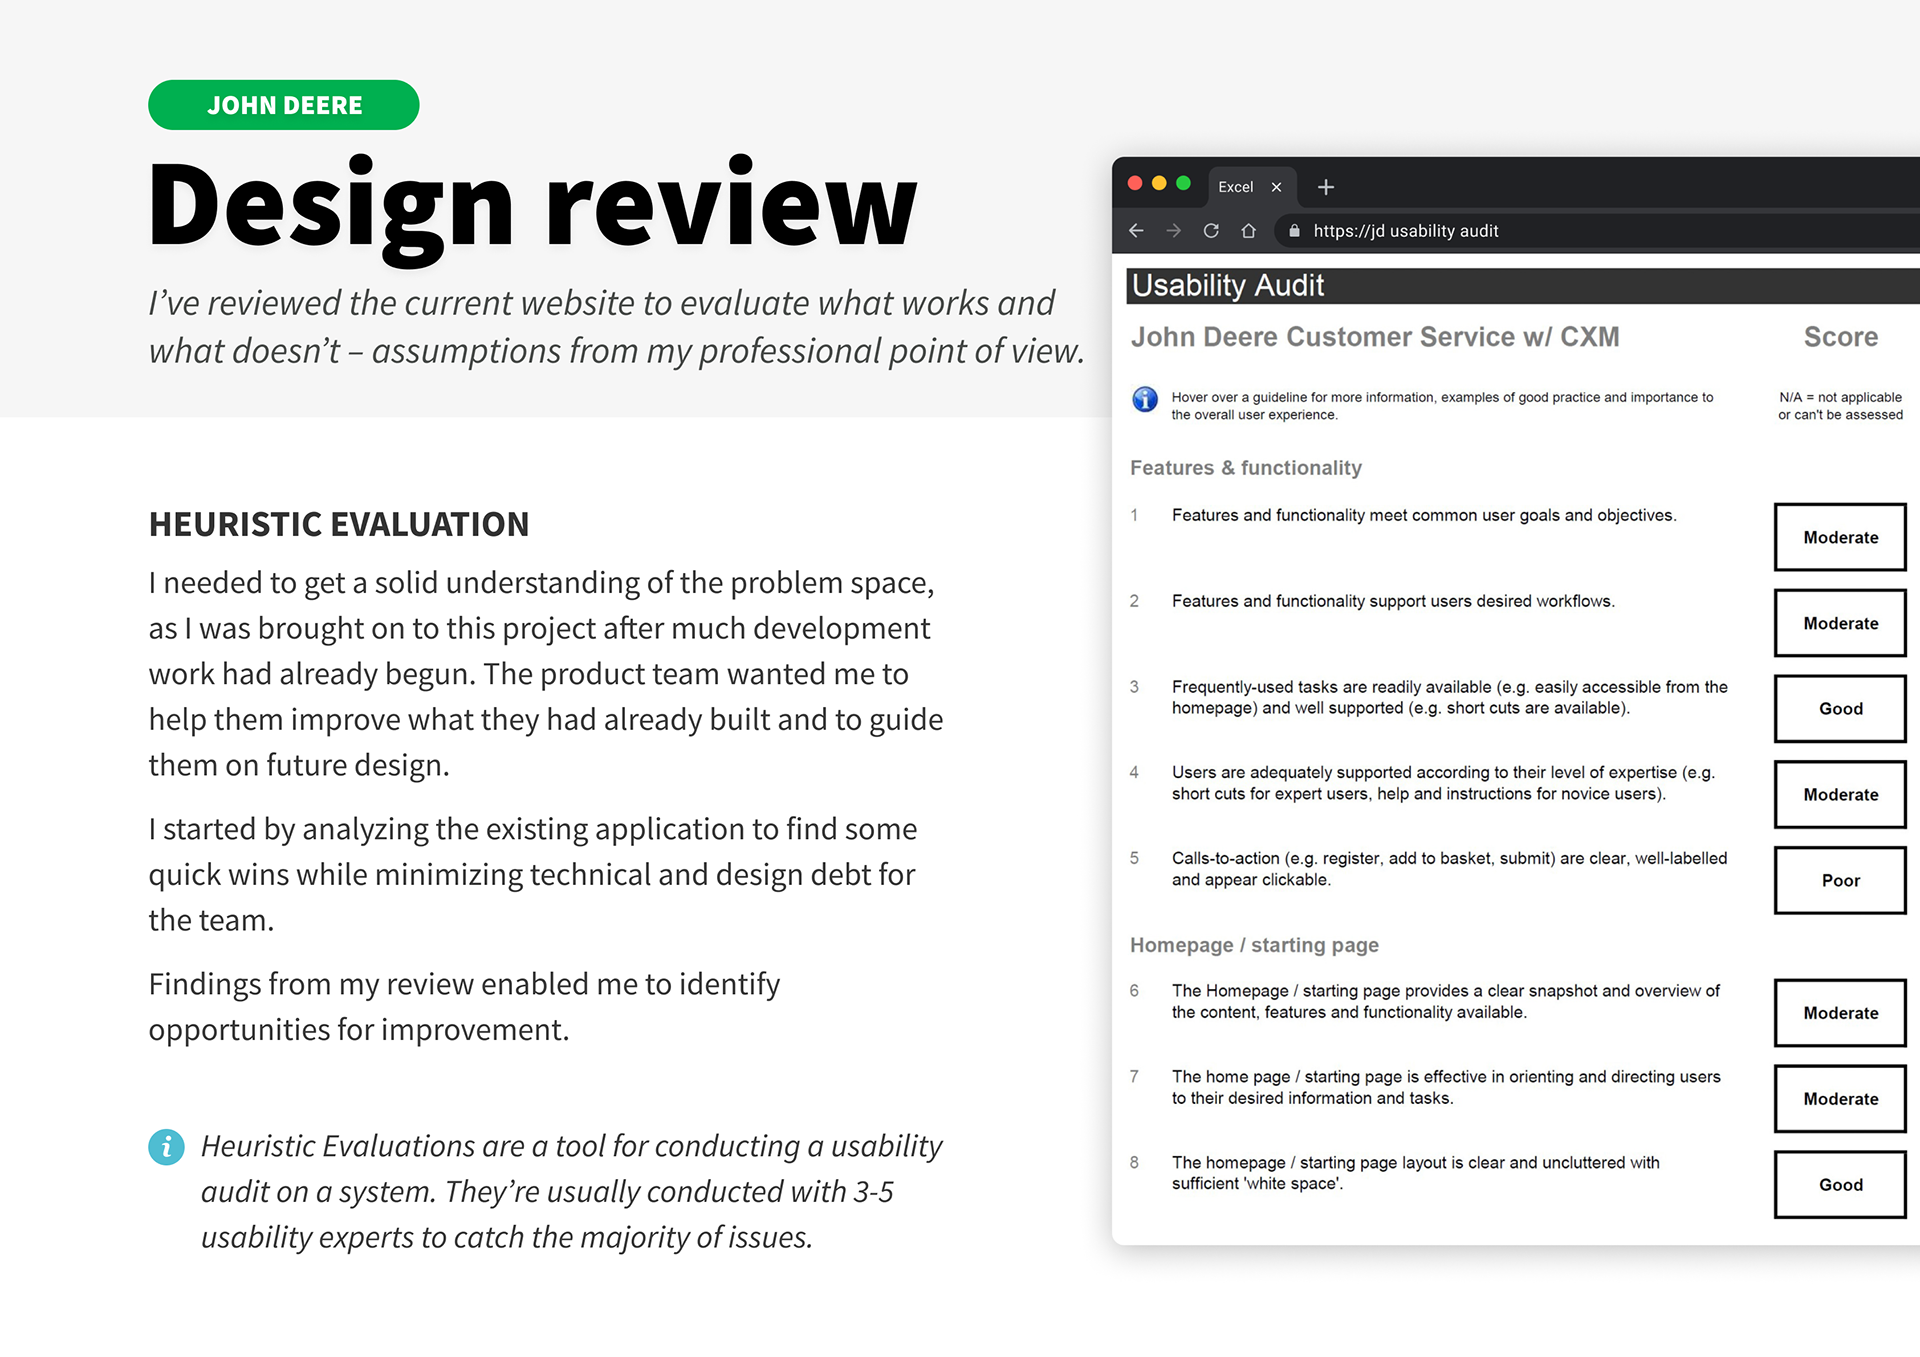1920x1357 pixels.
Task: Click the browser forward arrow
Action: tap(1173, 230)
